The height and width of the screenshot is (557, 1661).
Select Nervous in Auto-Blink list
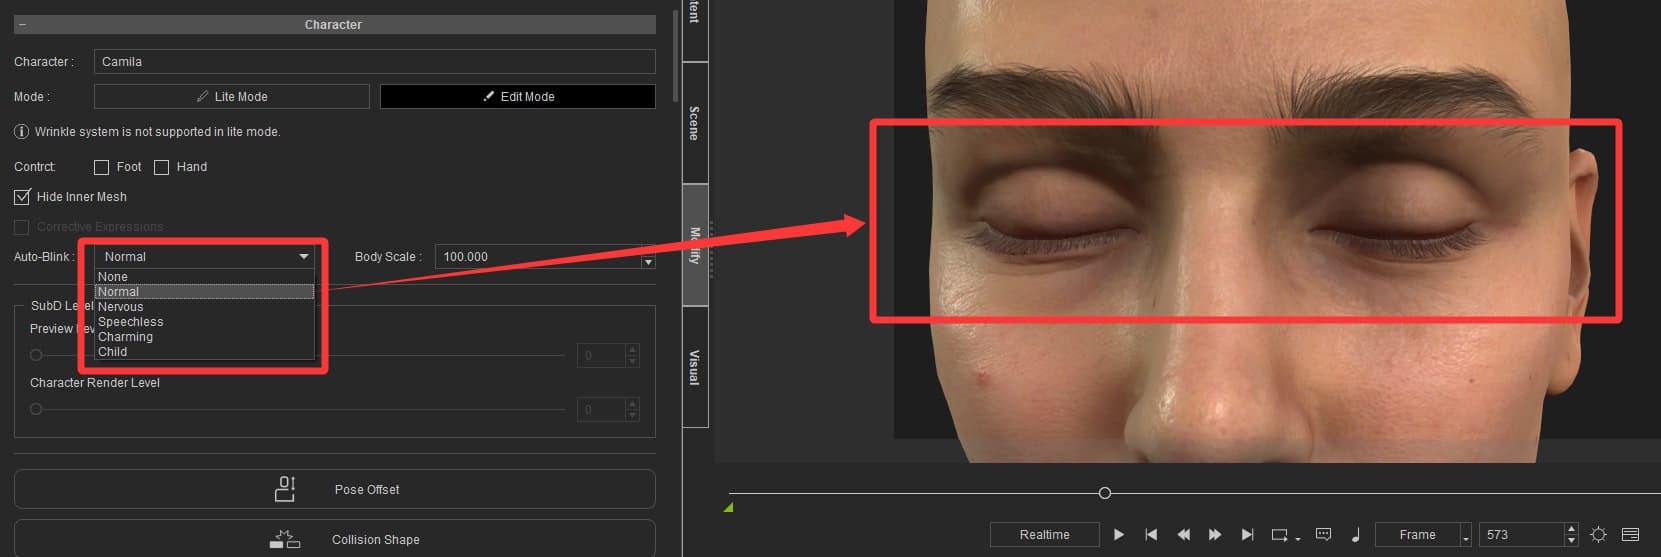(121, 307)
